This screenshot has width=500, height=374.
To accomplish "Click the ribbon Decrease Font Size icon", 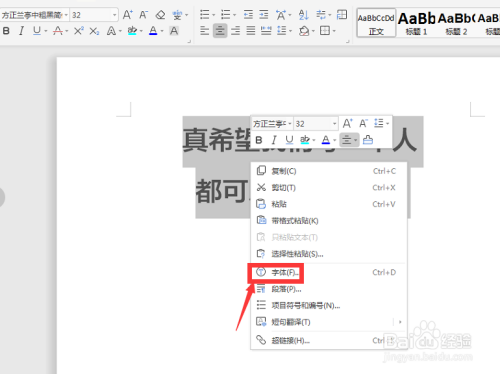I will [143, 15].
